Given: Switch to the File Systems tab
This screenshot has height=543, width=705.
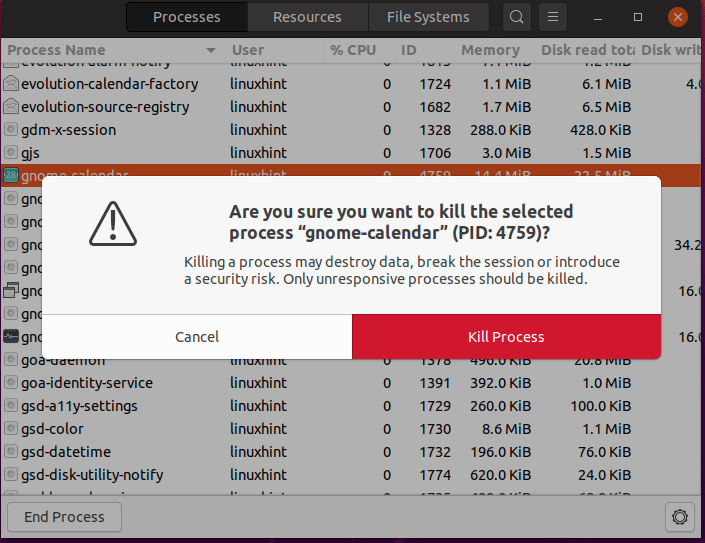Looking at the screenshot, I should pos(428,17).
